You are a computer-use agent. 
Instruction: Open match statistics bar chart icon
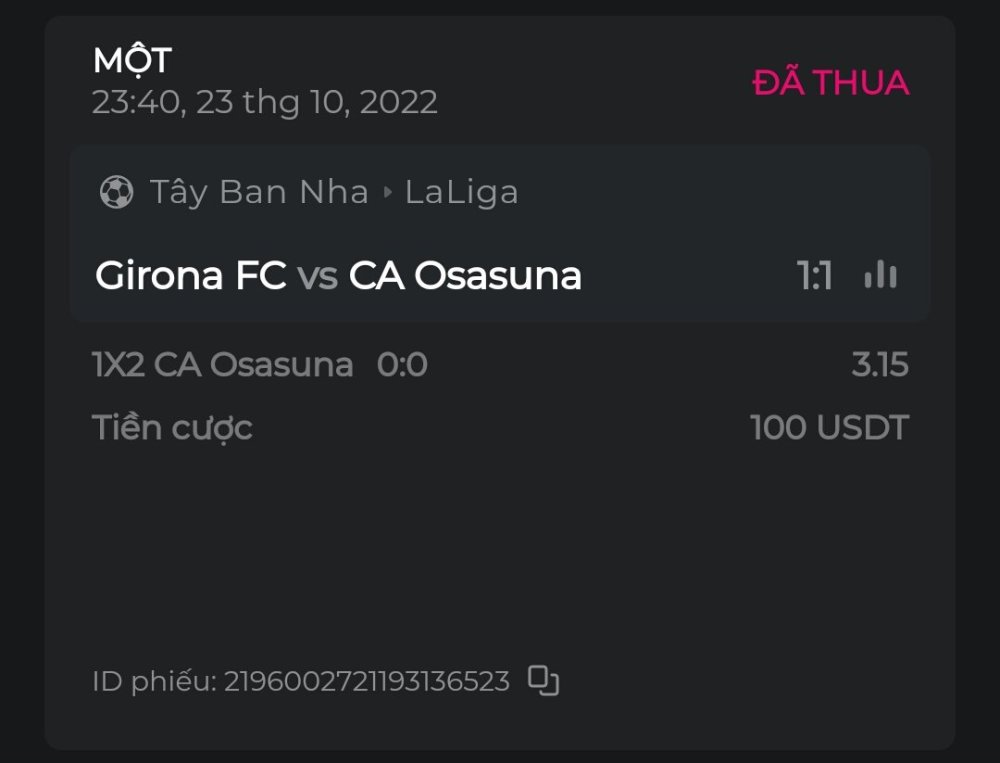pyautogui.click(x=880, y=275)
